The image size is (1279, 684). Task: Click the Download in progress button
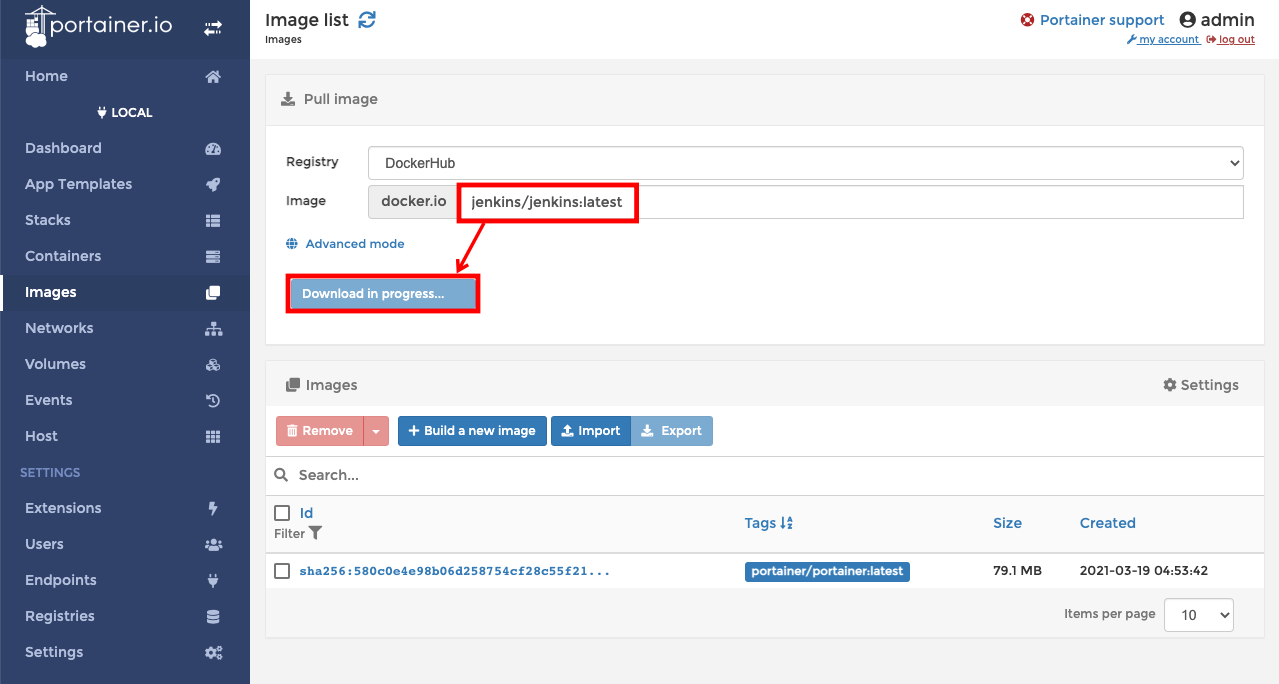(x=383, y=294)
